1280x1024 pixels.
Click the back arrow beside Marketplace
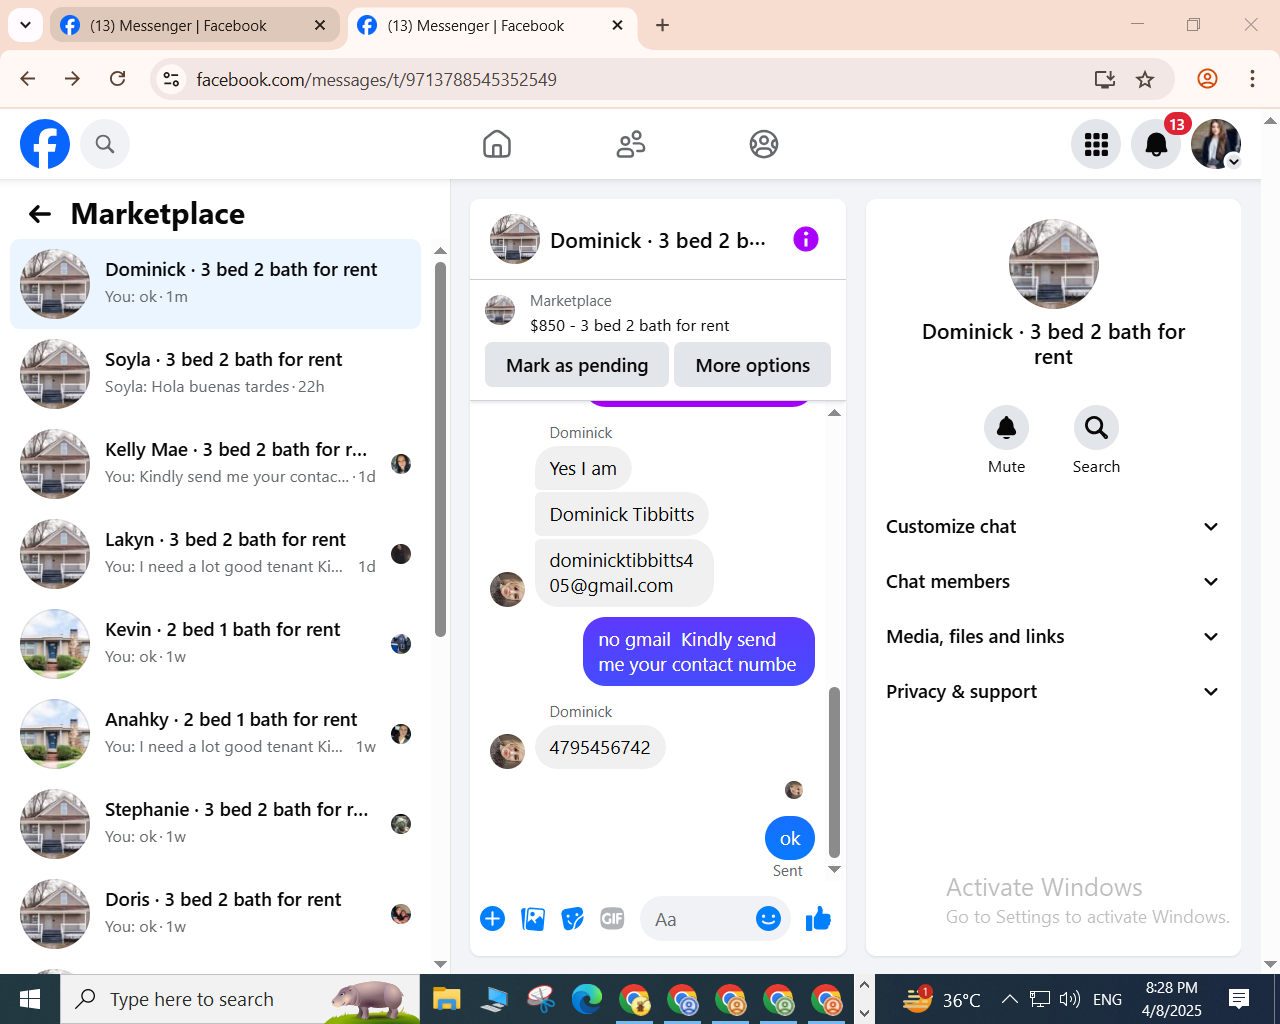(x=40, y=214)
